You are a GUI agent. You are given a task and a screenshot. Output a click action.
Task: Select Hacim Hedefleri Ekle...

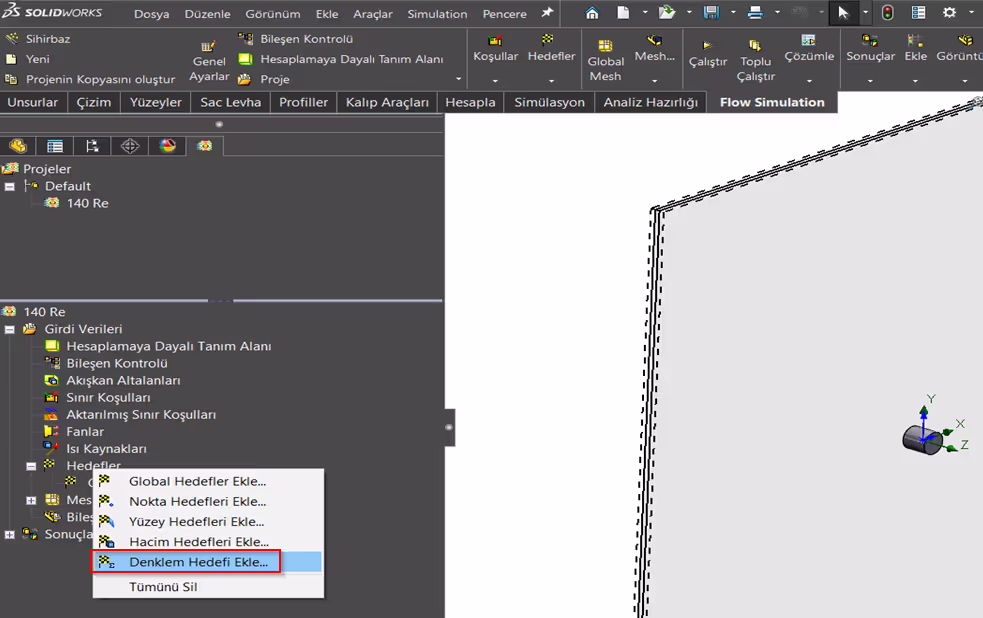tap(208, 542)
